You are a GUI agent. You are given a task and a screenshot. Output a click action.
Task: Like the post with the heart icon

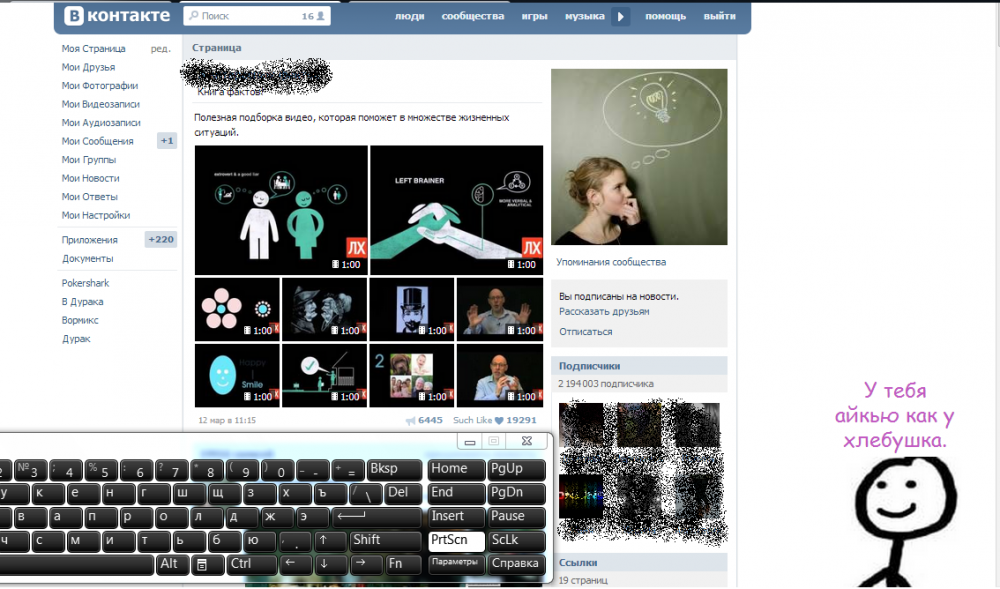pos(499,421)
